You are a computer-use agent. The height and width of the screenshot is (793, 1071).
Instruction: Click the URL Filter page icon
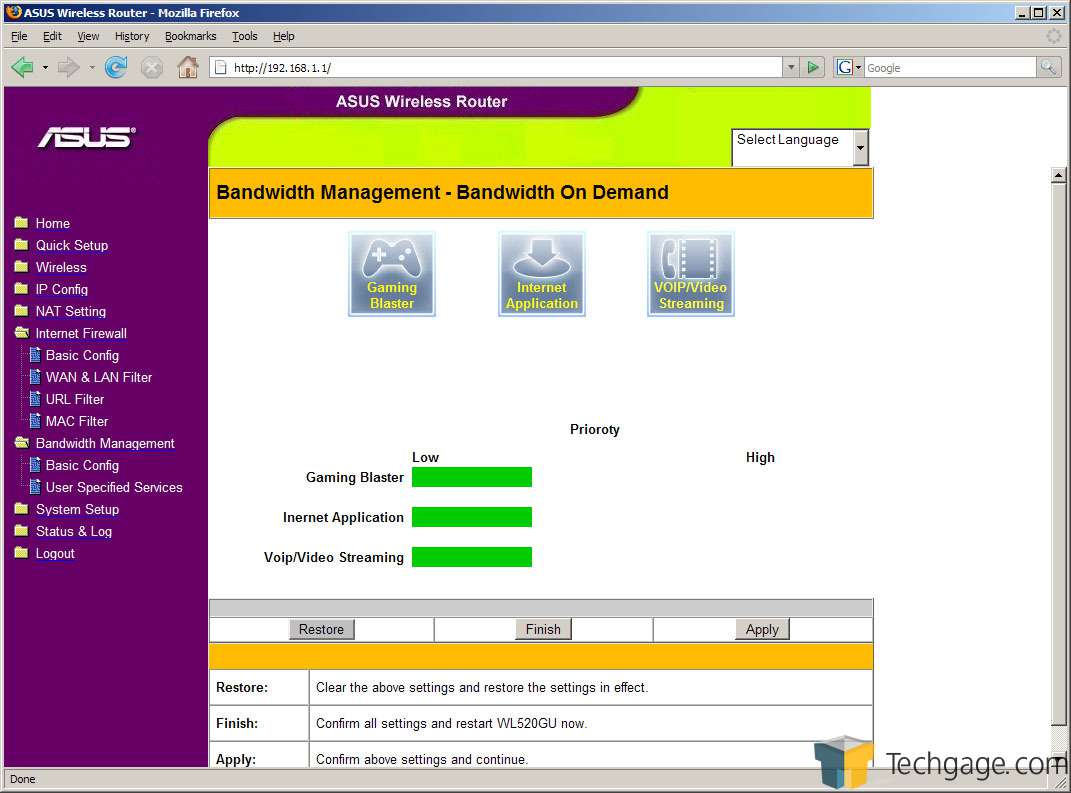[x=36, y=399]
